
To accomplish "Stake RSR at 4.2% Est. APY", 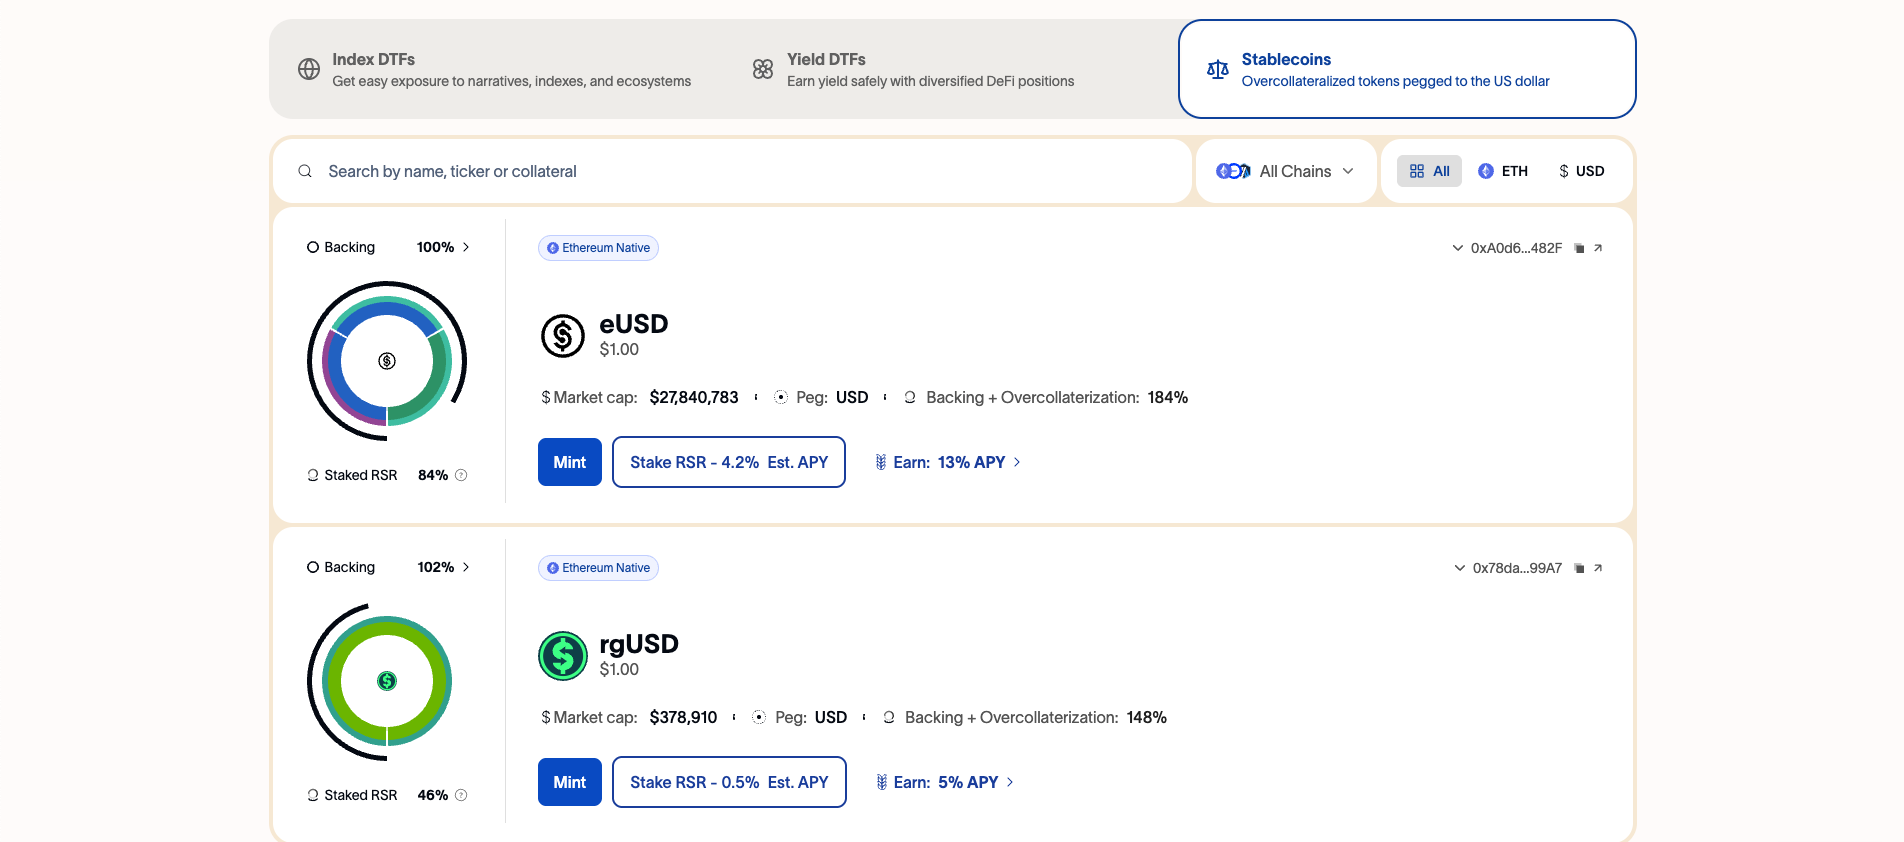I will coord(729,462).
